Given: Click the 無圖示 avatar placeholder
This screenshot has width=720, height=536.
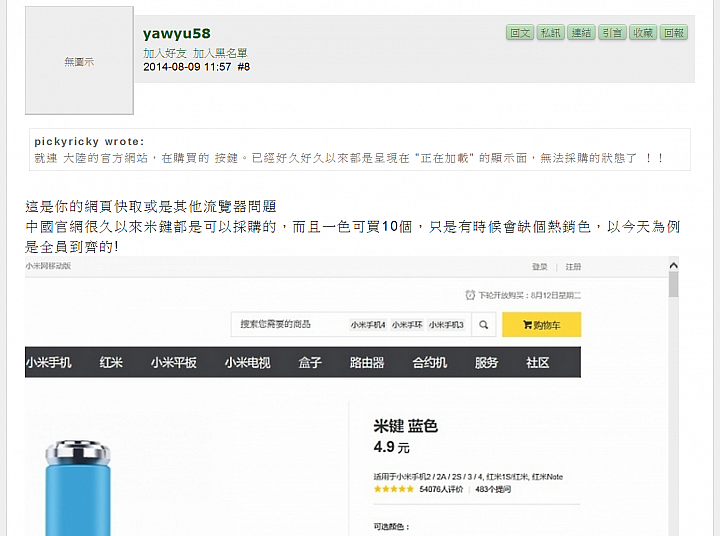Looking at the screenshot, I should pyautogui.click(x=79, y=61).
